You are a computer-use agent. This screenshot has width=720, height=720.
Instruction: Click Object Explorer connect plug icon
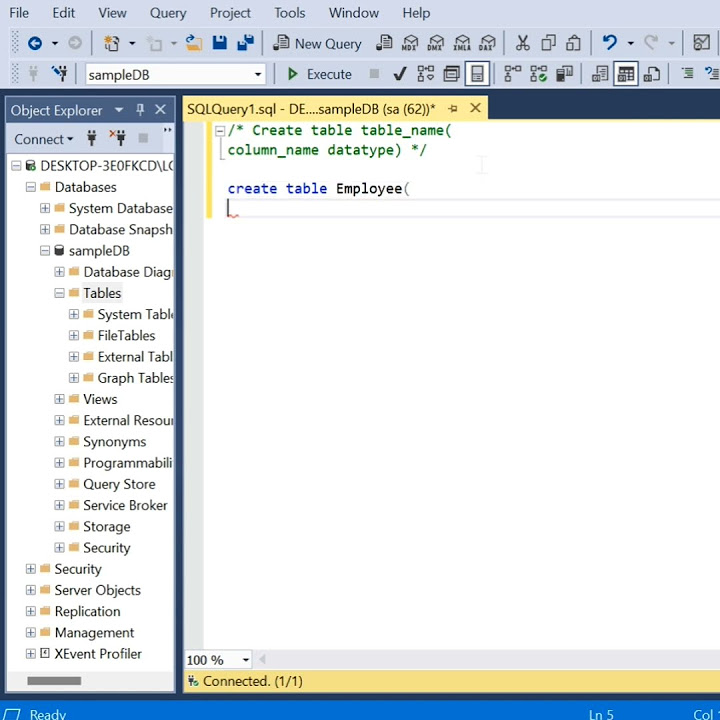click(91, 138)
